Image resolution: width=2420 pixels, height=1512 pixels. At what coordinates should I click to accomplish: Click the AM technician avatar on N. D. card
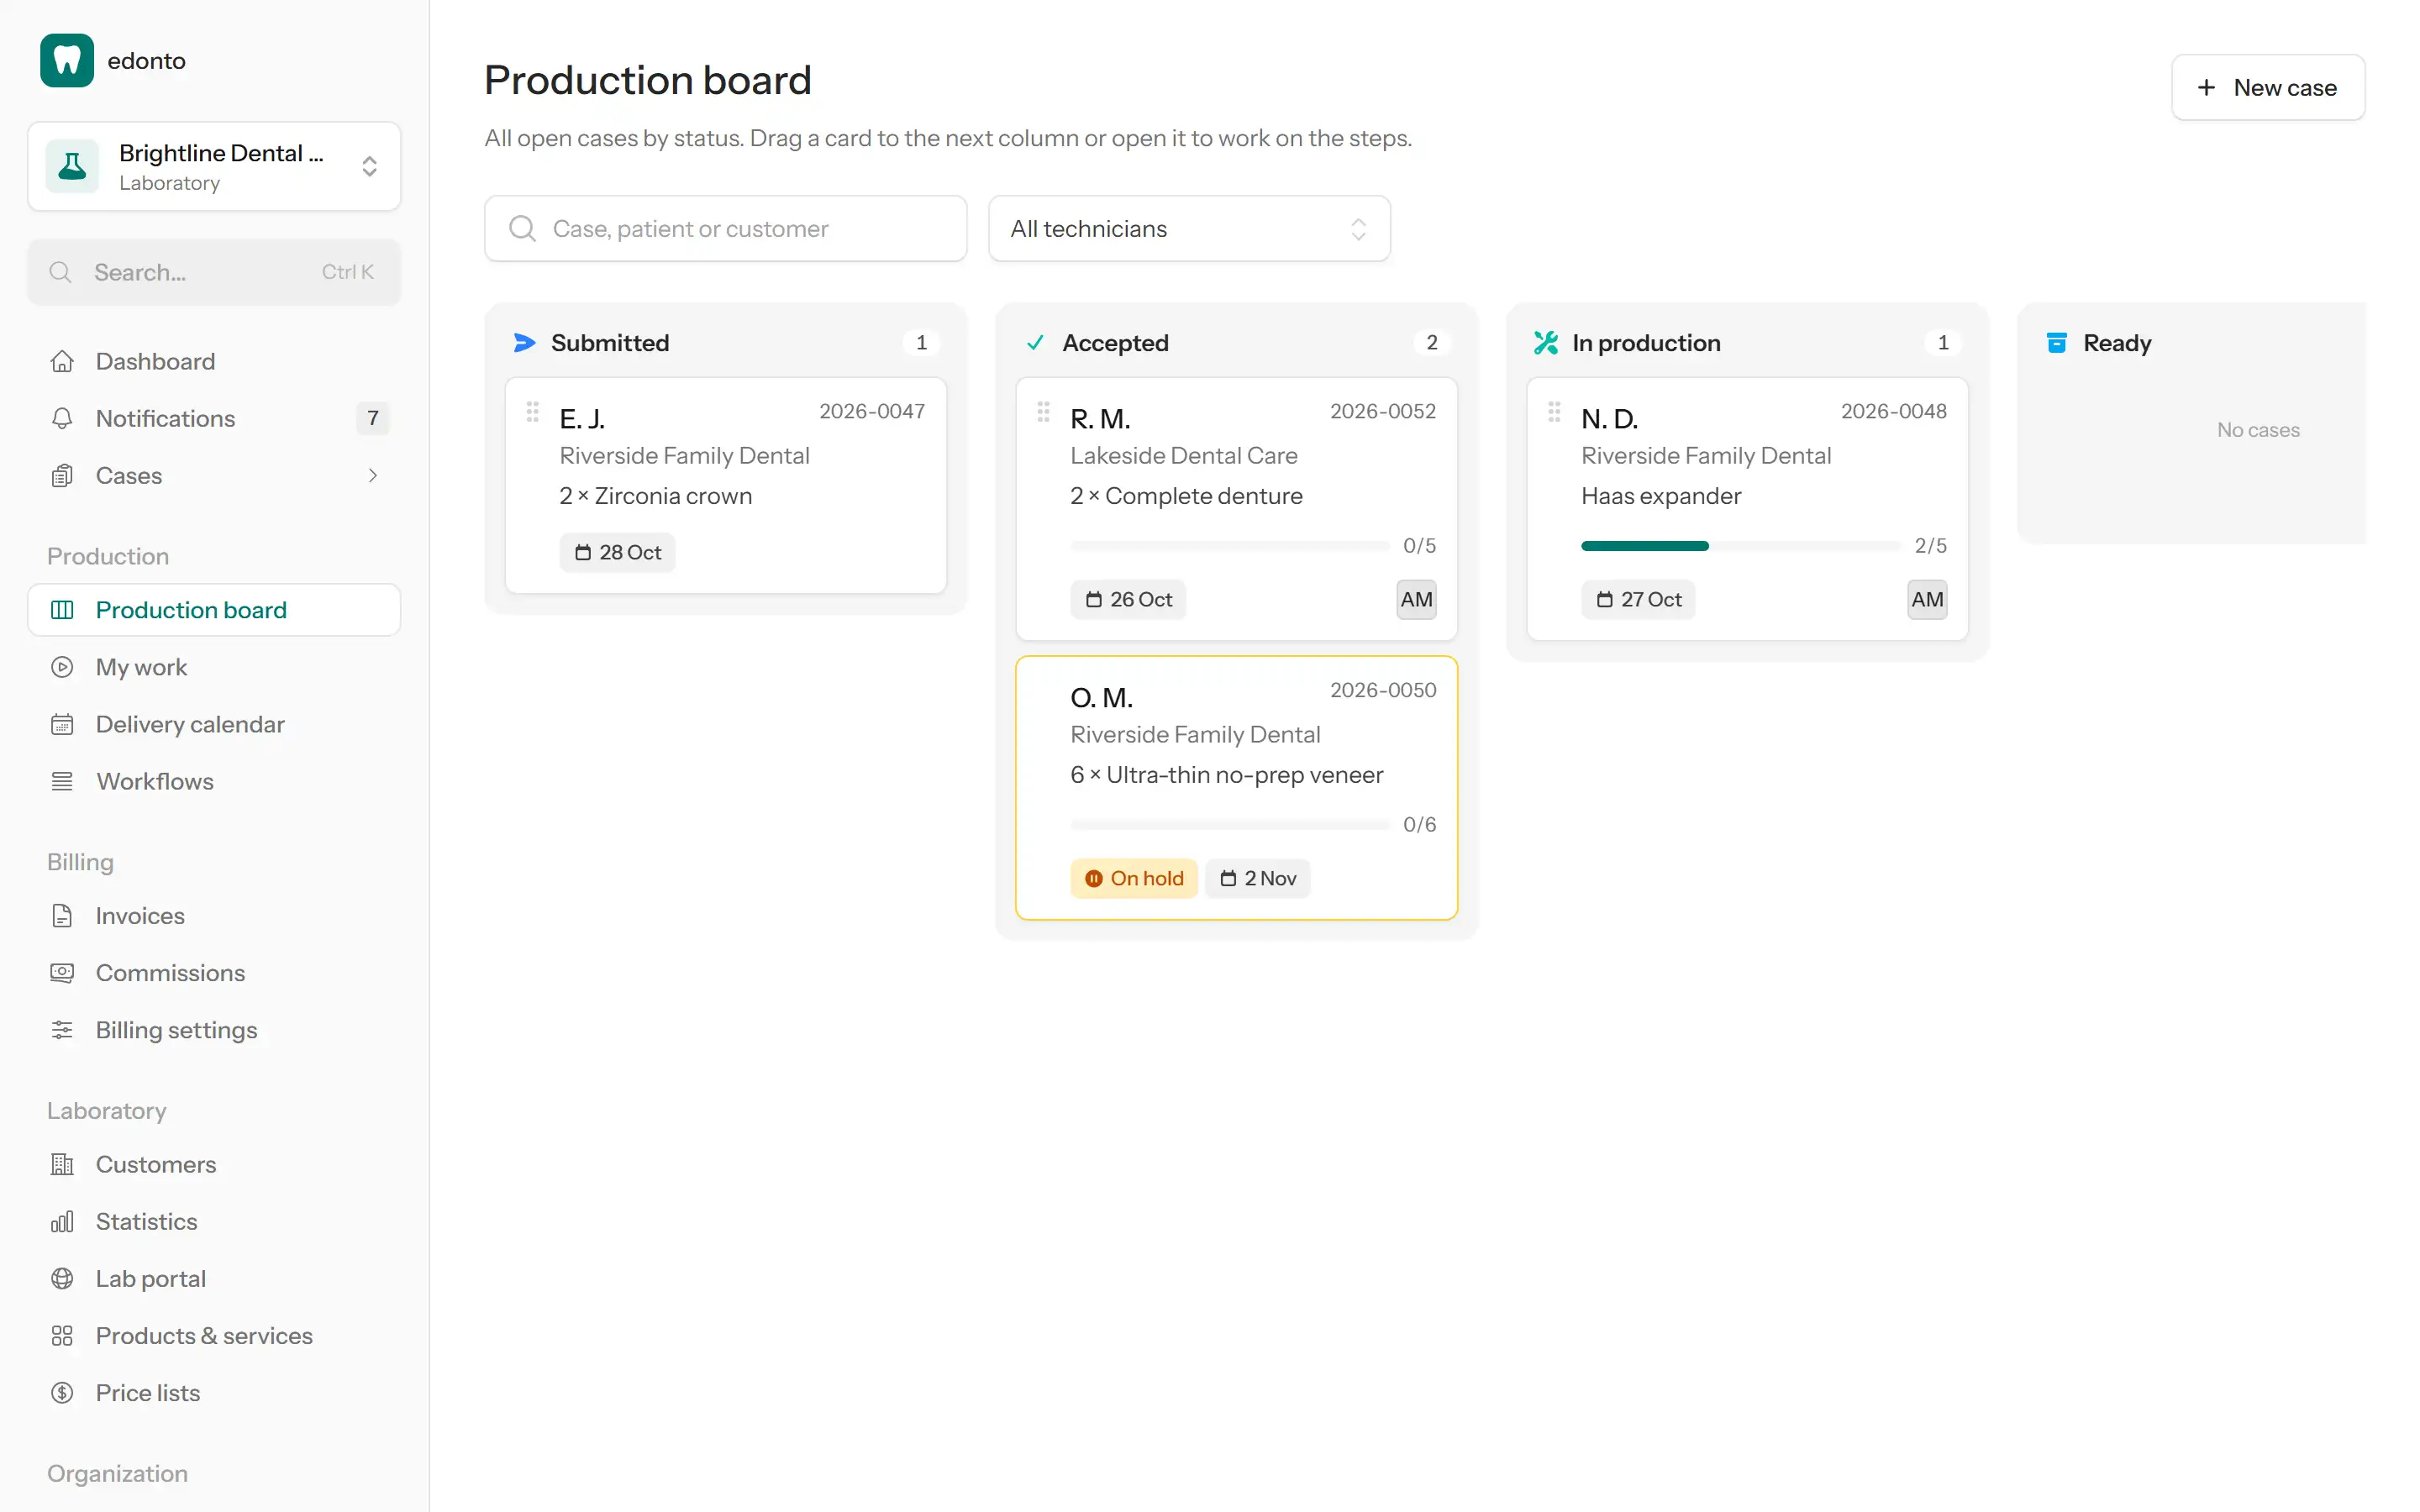point(1927,600)
